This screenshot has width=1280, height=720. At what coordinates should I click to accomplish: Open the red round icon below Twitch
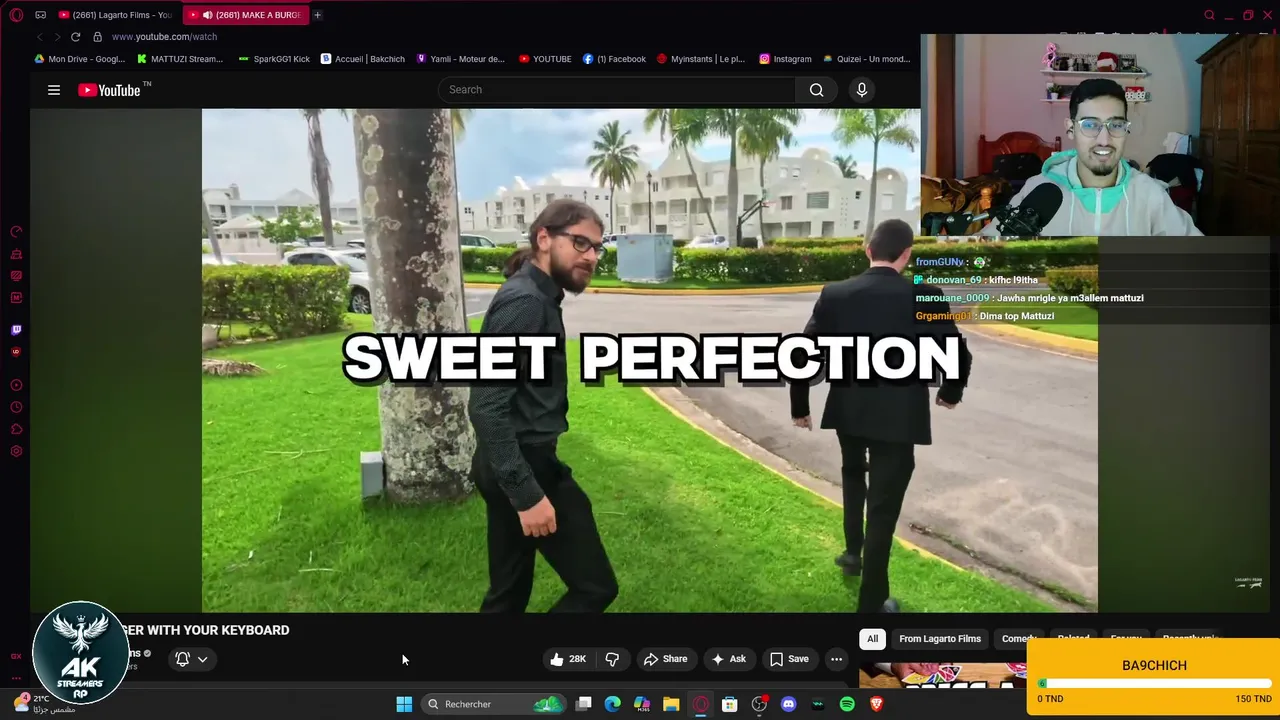pyautogui.click(x=16, y=352)
